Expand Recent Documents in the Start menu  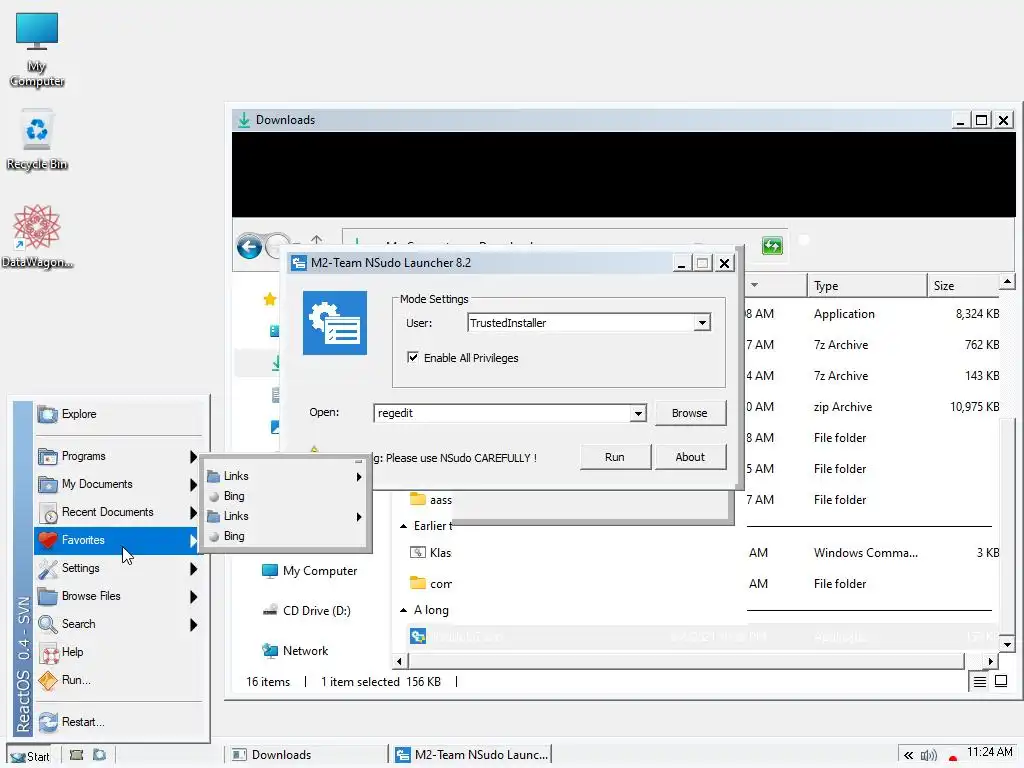[119, 512]
